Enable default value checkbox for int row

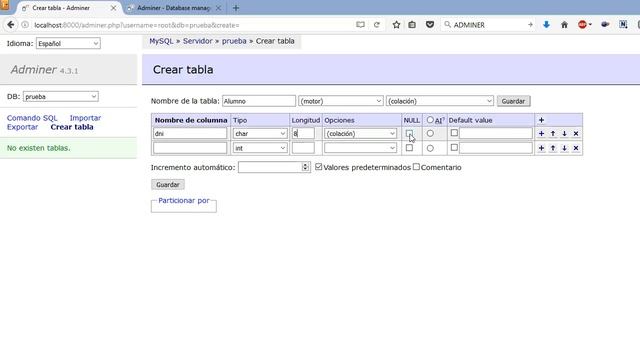pyautogui.click(x=454, y=147)
